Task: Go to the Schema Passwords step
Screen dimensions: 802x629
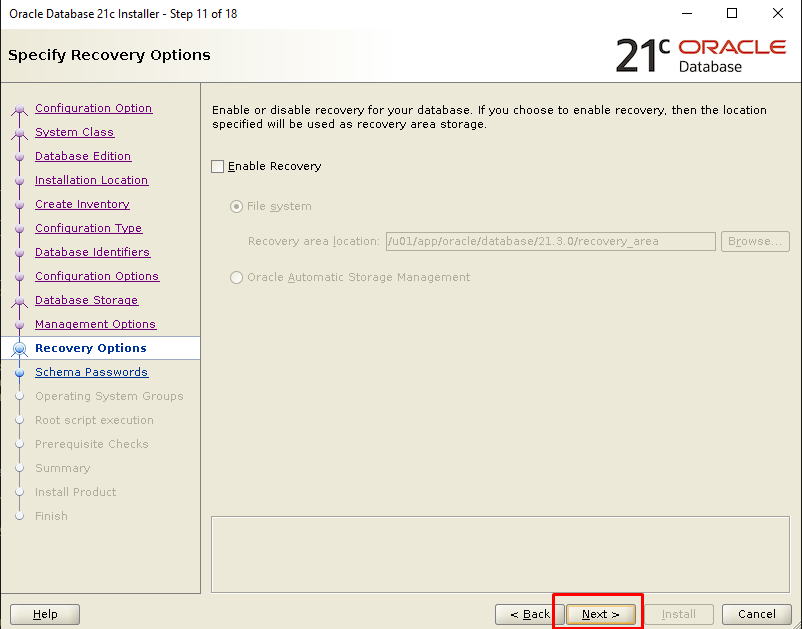Action: pos(92,373)
